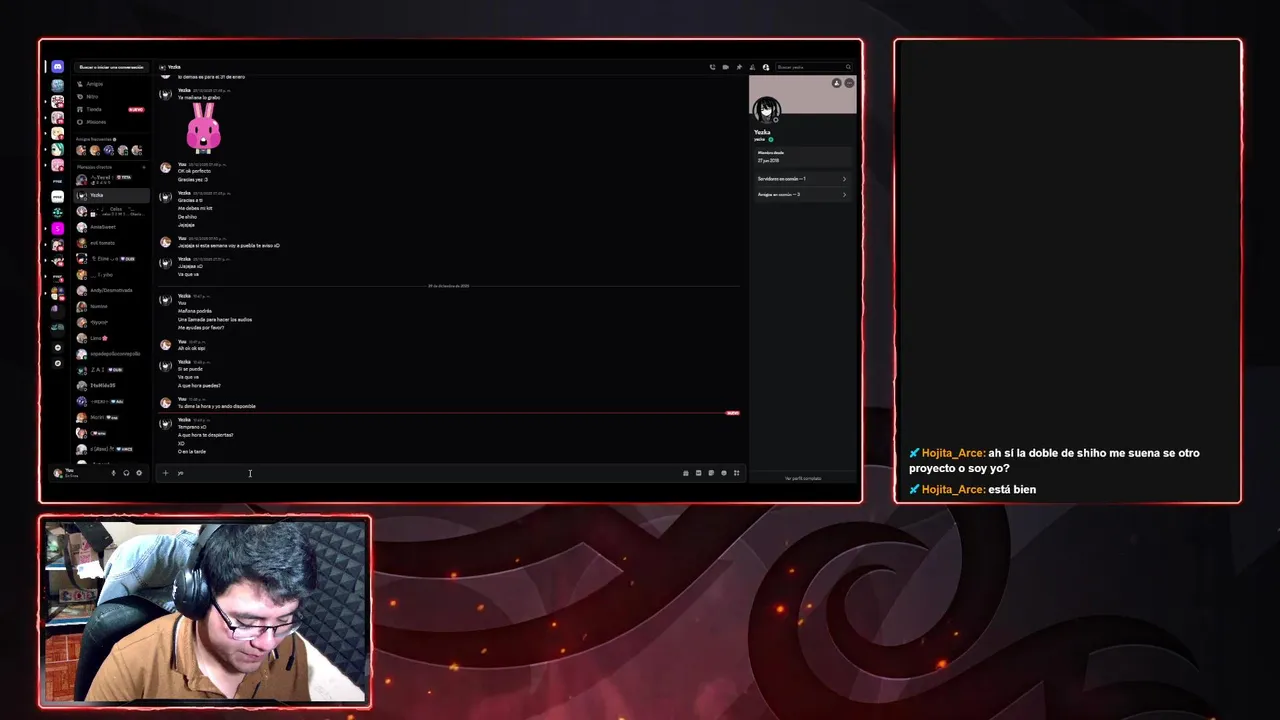Open the Amigos tab
1280x720 pixels.
[112, 84]
